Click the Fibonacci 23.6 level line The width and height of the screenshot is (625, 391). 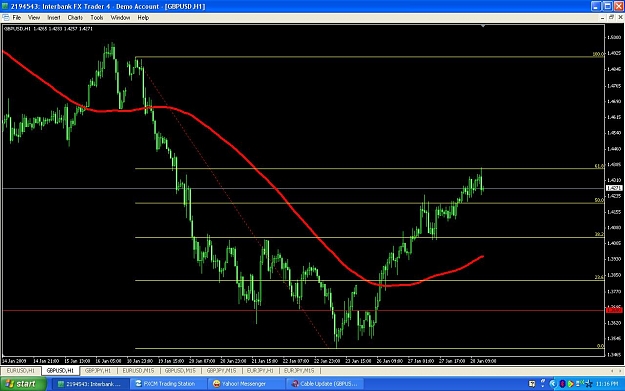[369, 280]
